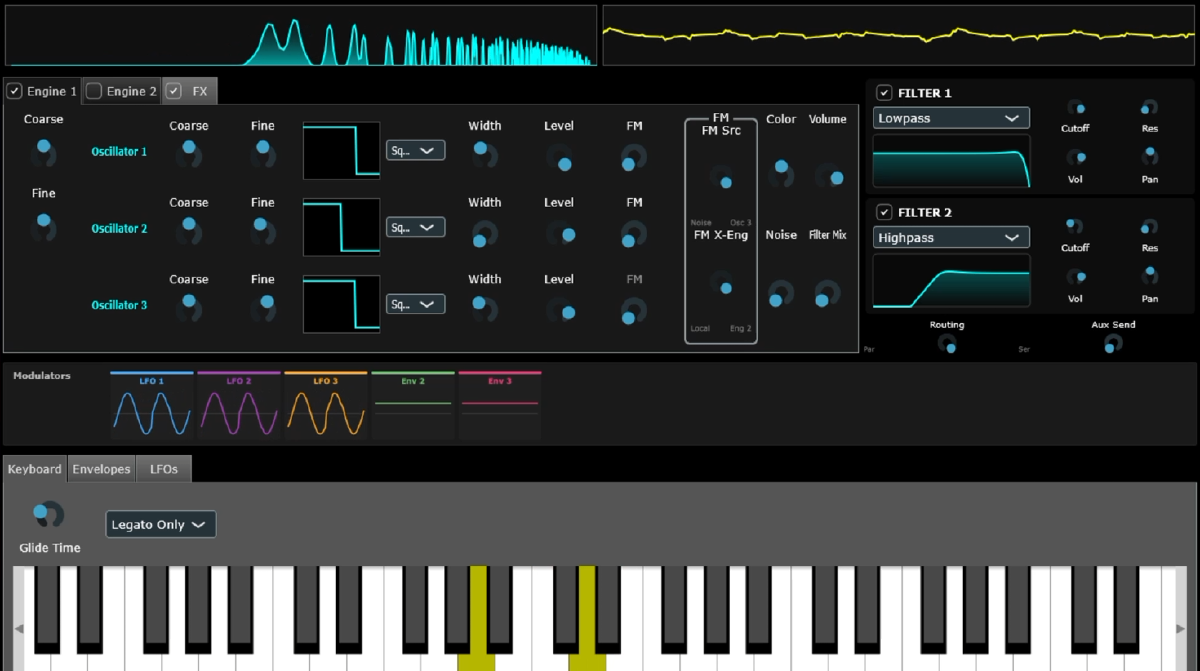Select the LFO 1 modulator
Screen dimensions: 1200x671
(x=152, y=406)
